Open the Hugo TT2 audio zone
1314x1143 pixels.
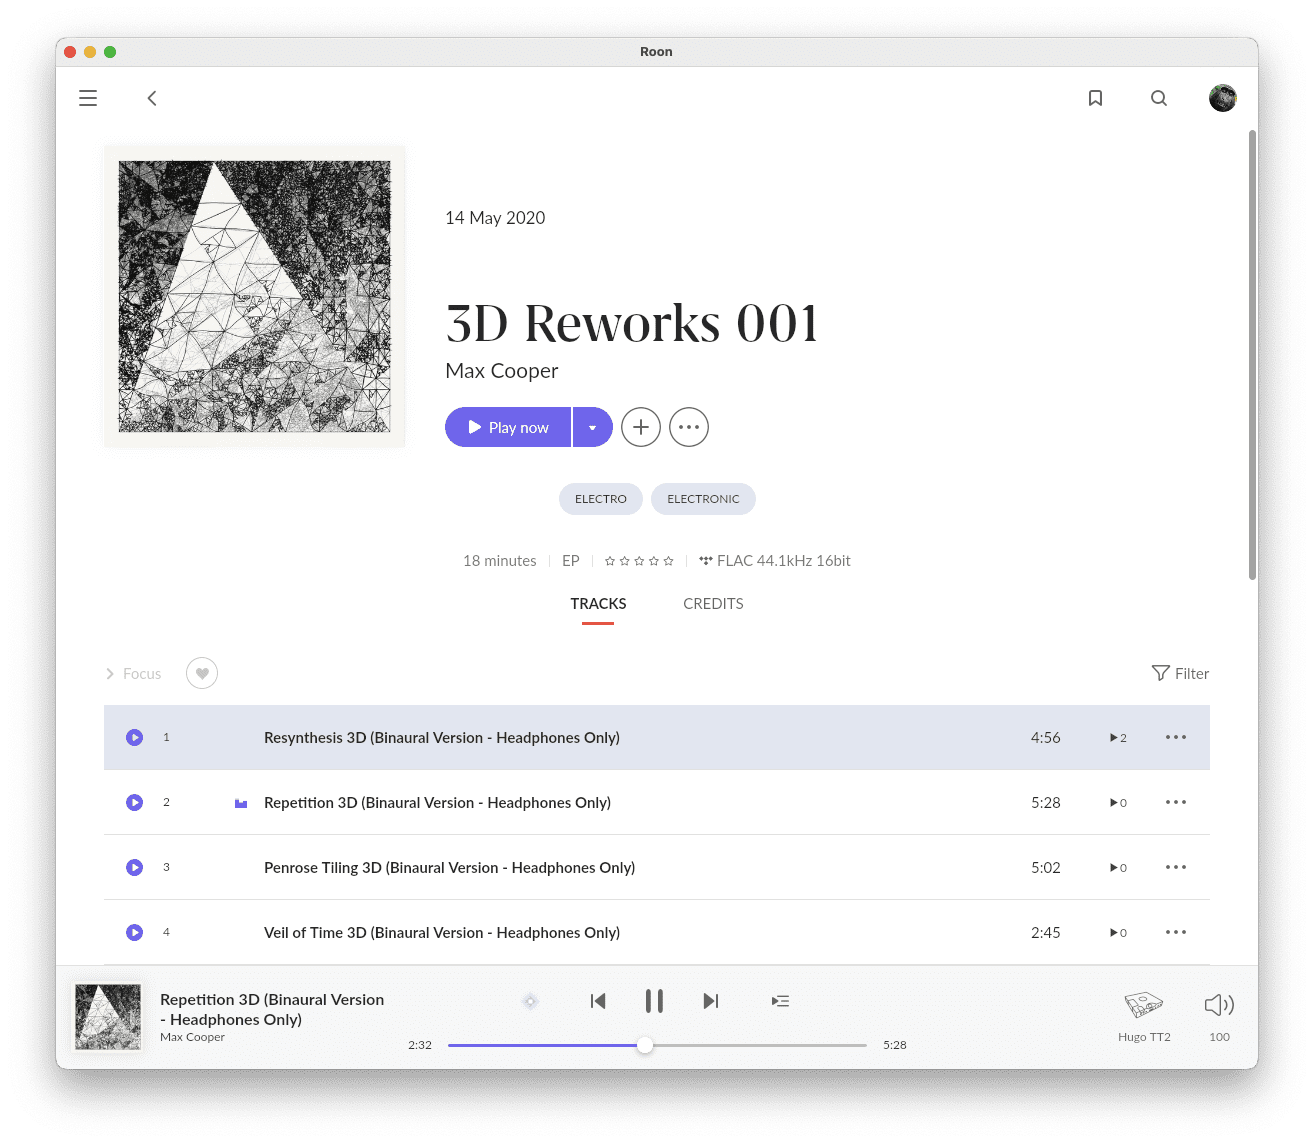pos(1144,1016)
